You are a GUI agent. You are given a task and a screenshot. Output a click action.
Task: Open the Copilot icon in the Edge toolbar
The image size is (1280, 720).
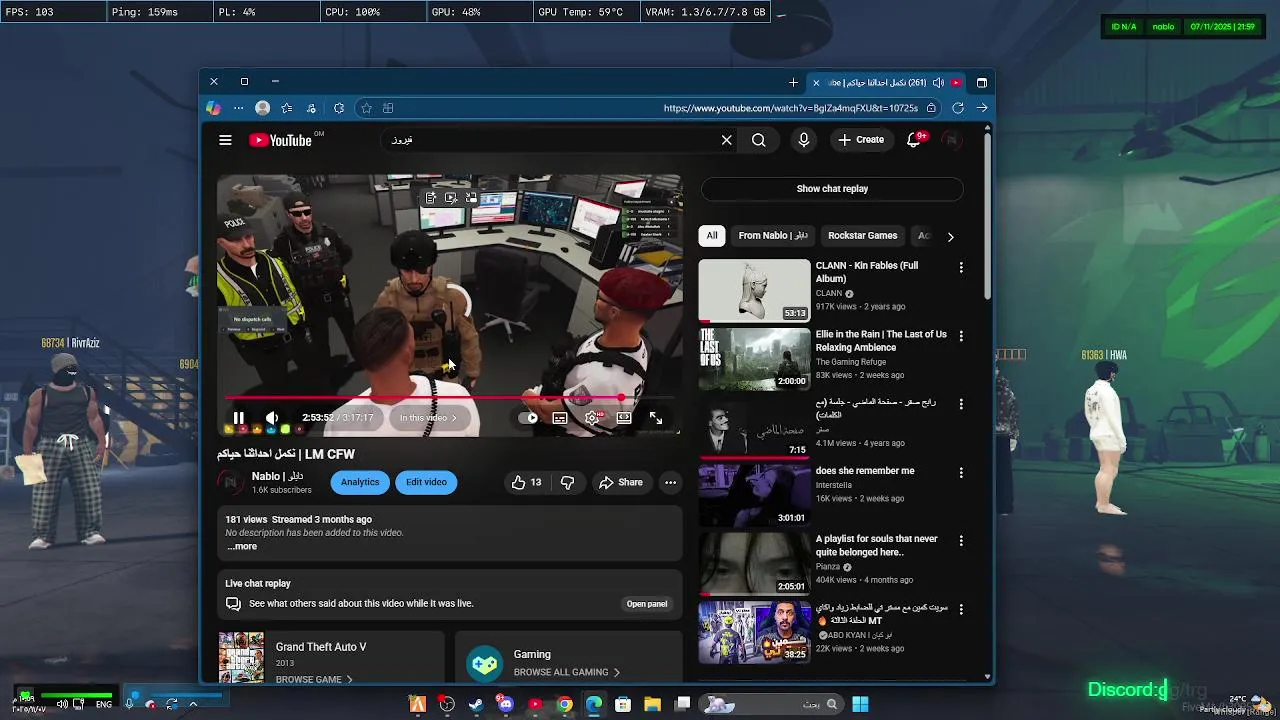(213, 108)
